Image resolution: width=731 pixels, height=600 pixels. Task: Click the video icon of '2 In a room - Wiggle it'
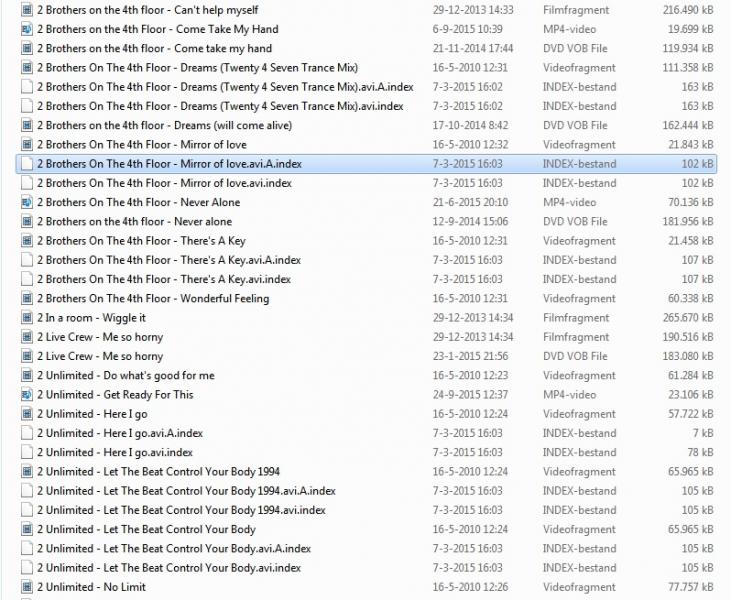(27, 317)
